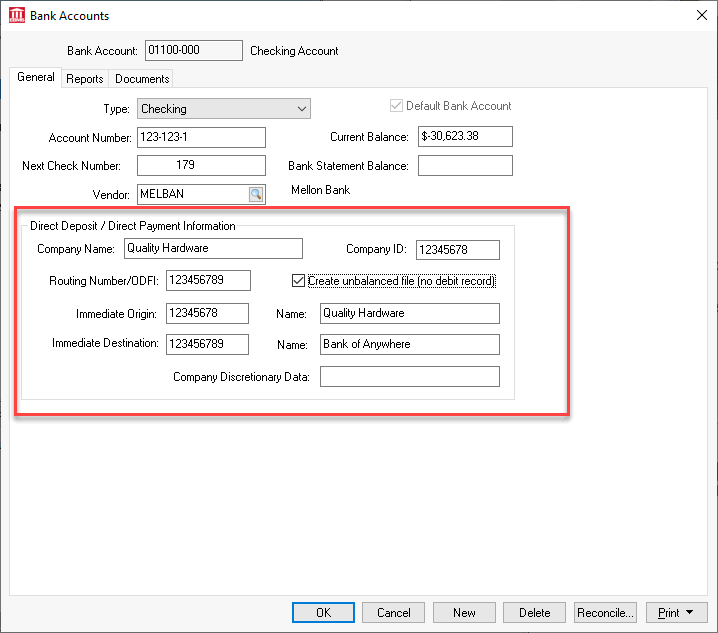This screenshot has width=718, height=633.
Task: Click the Company ID field
Action: point(458,250)
